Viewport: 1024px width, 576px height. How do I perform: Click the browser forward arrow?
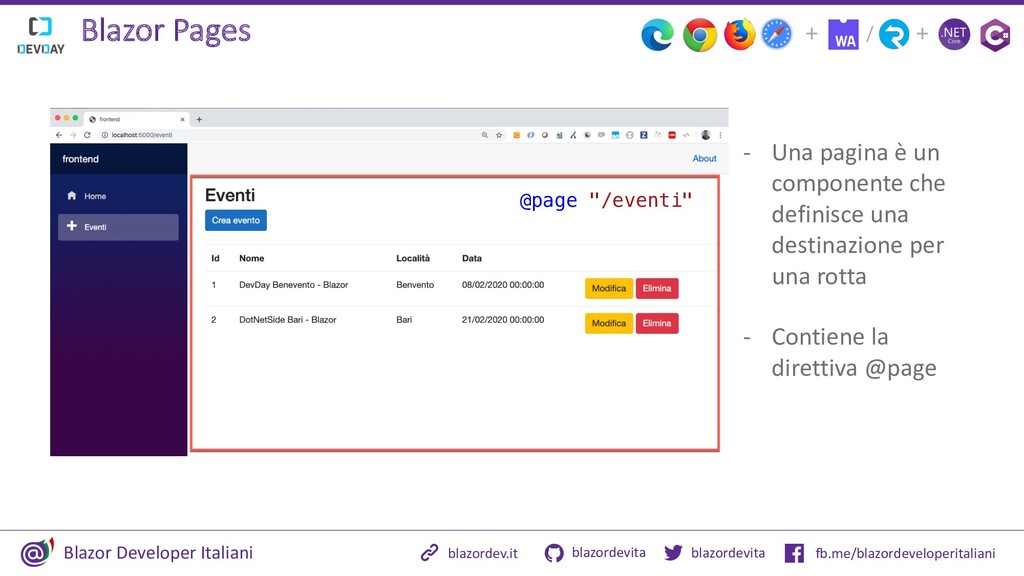[x=73, y=135]
